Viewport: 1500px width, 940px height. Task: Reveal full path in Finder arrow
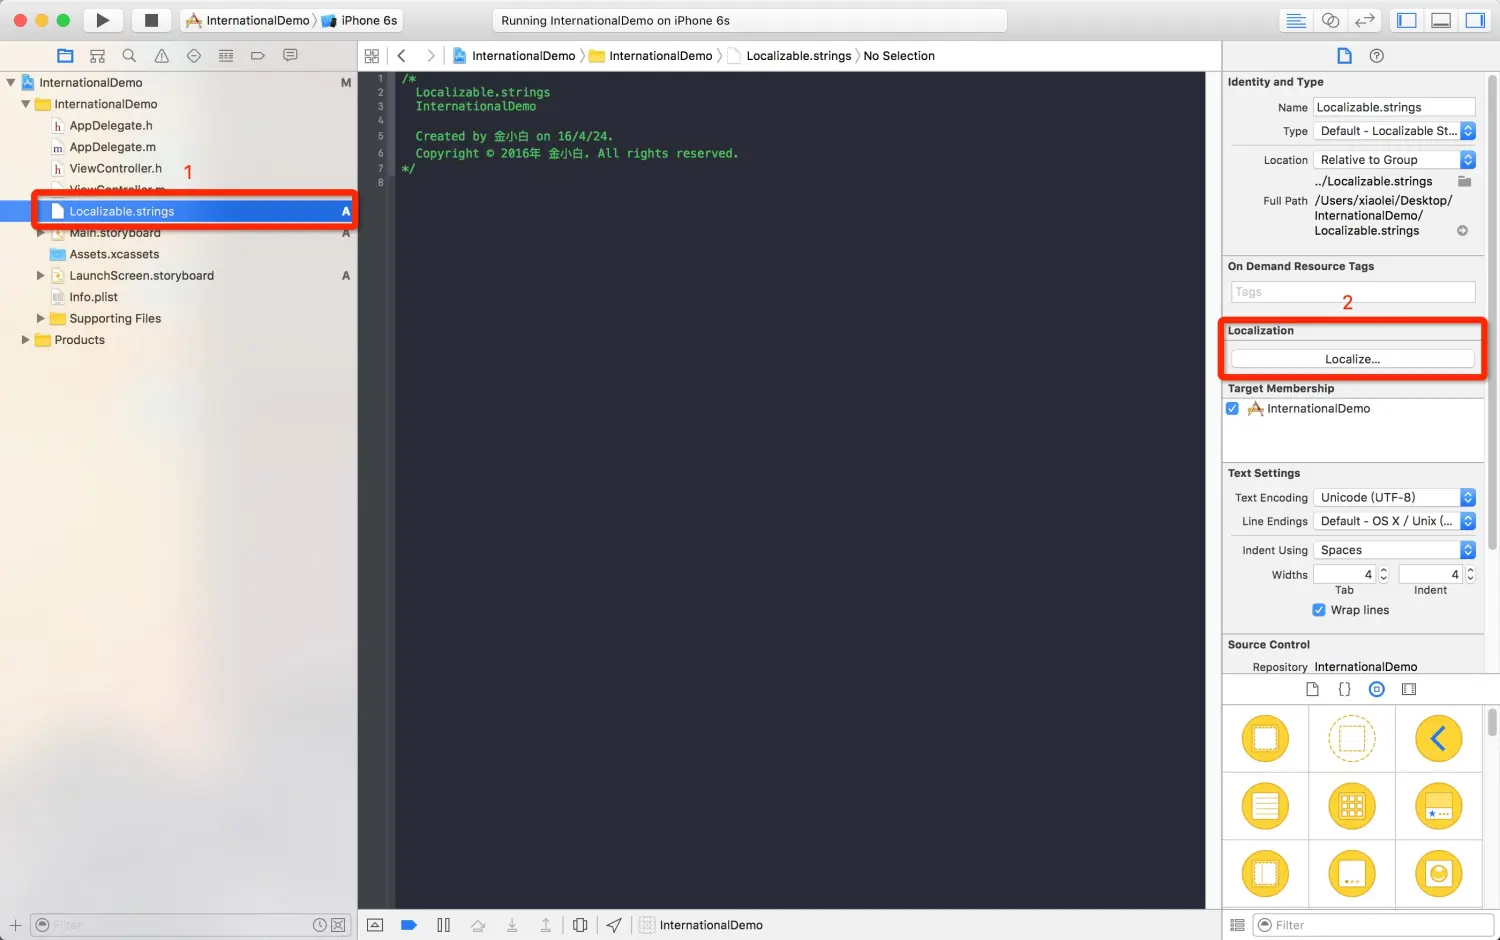(x=1462, y=231)
